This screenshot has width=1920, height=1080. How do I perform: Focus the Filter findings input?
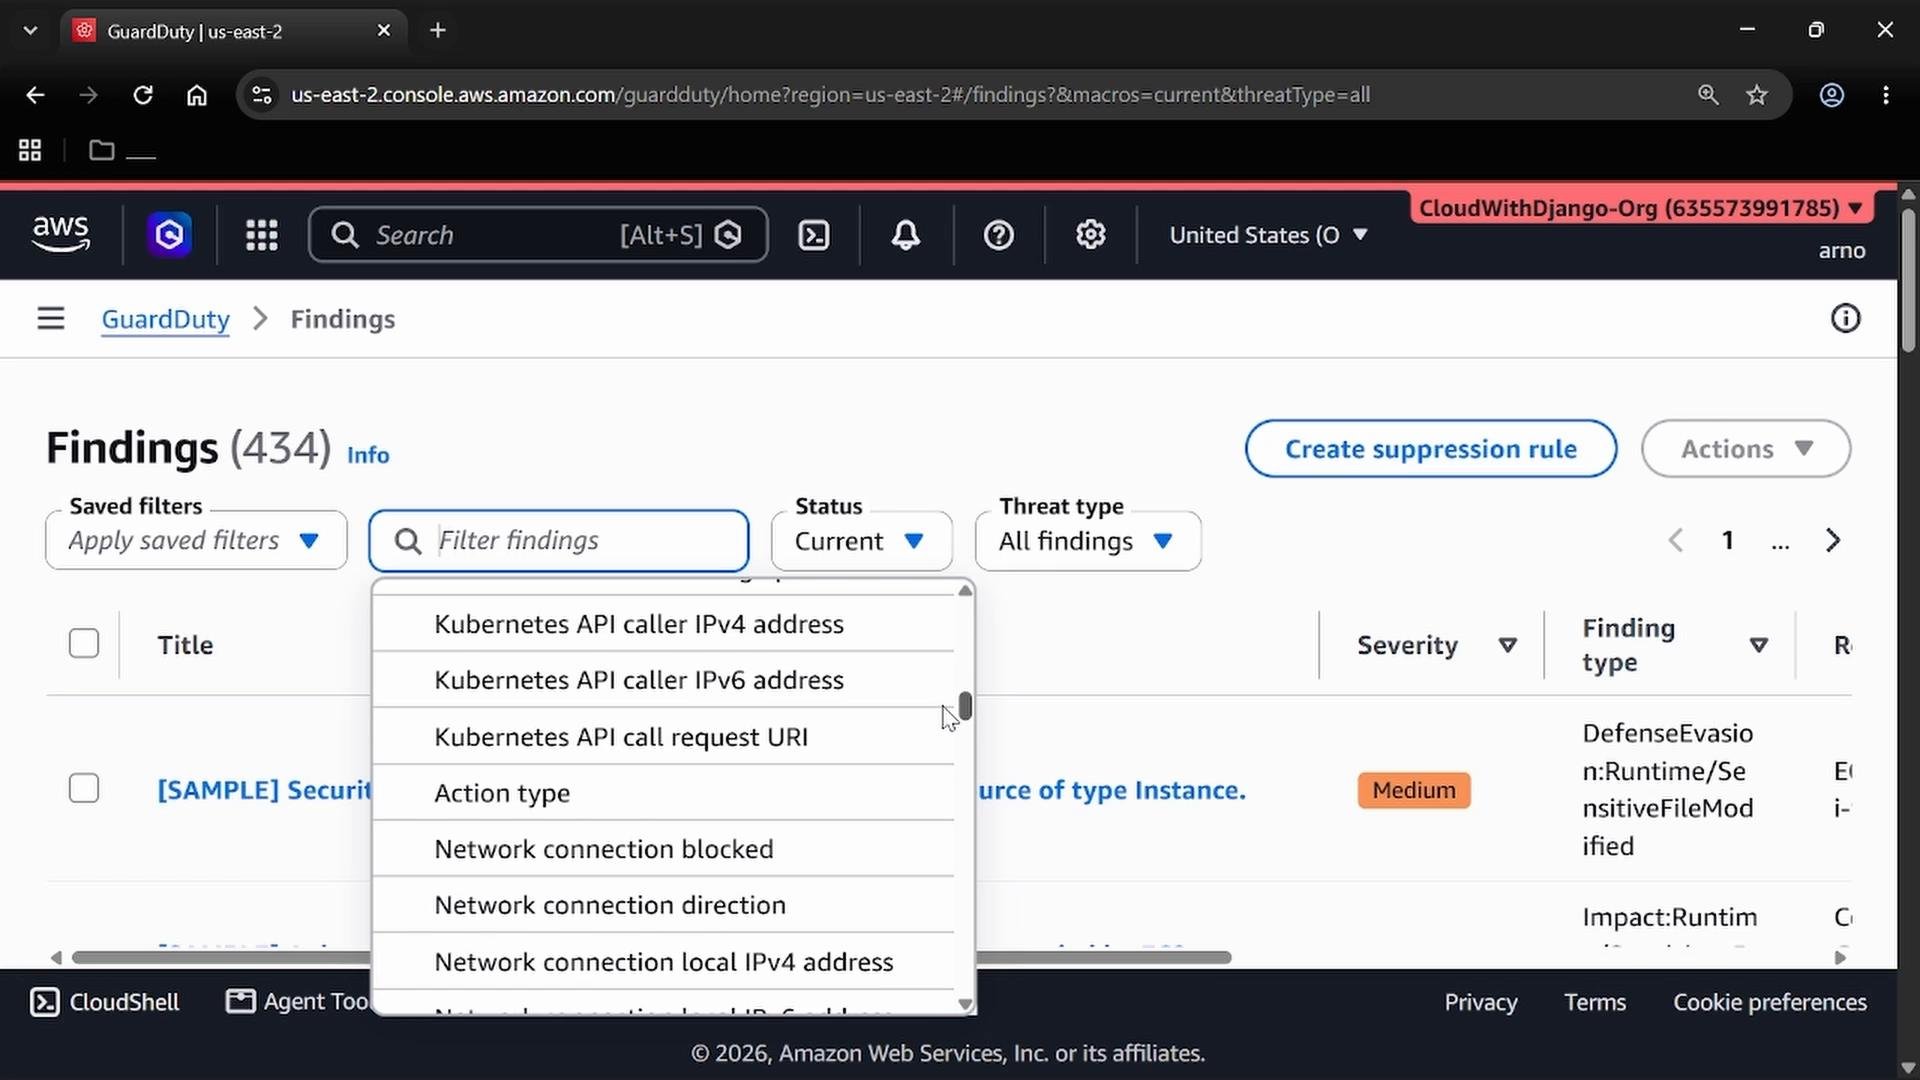559,541
